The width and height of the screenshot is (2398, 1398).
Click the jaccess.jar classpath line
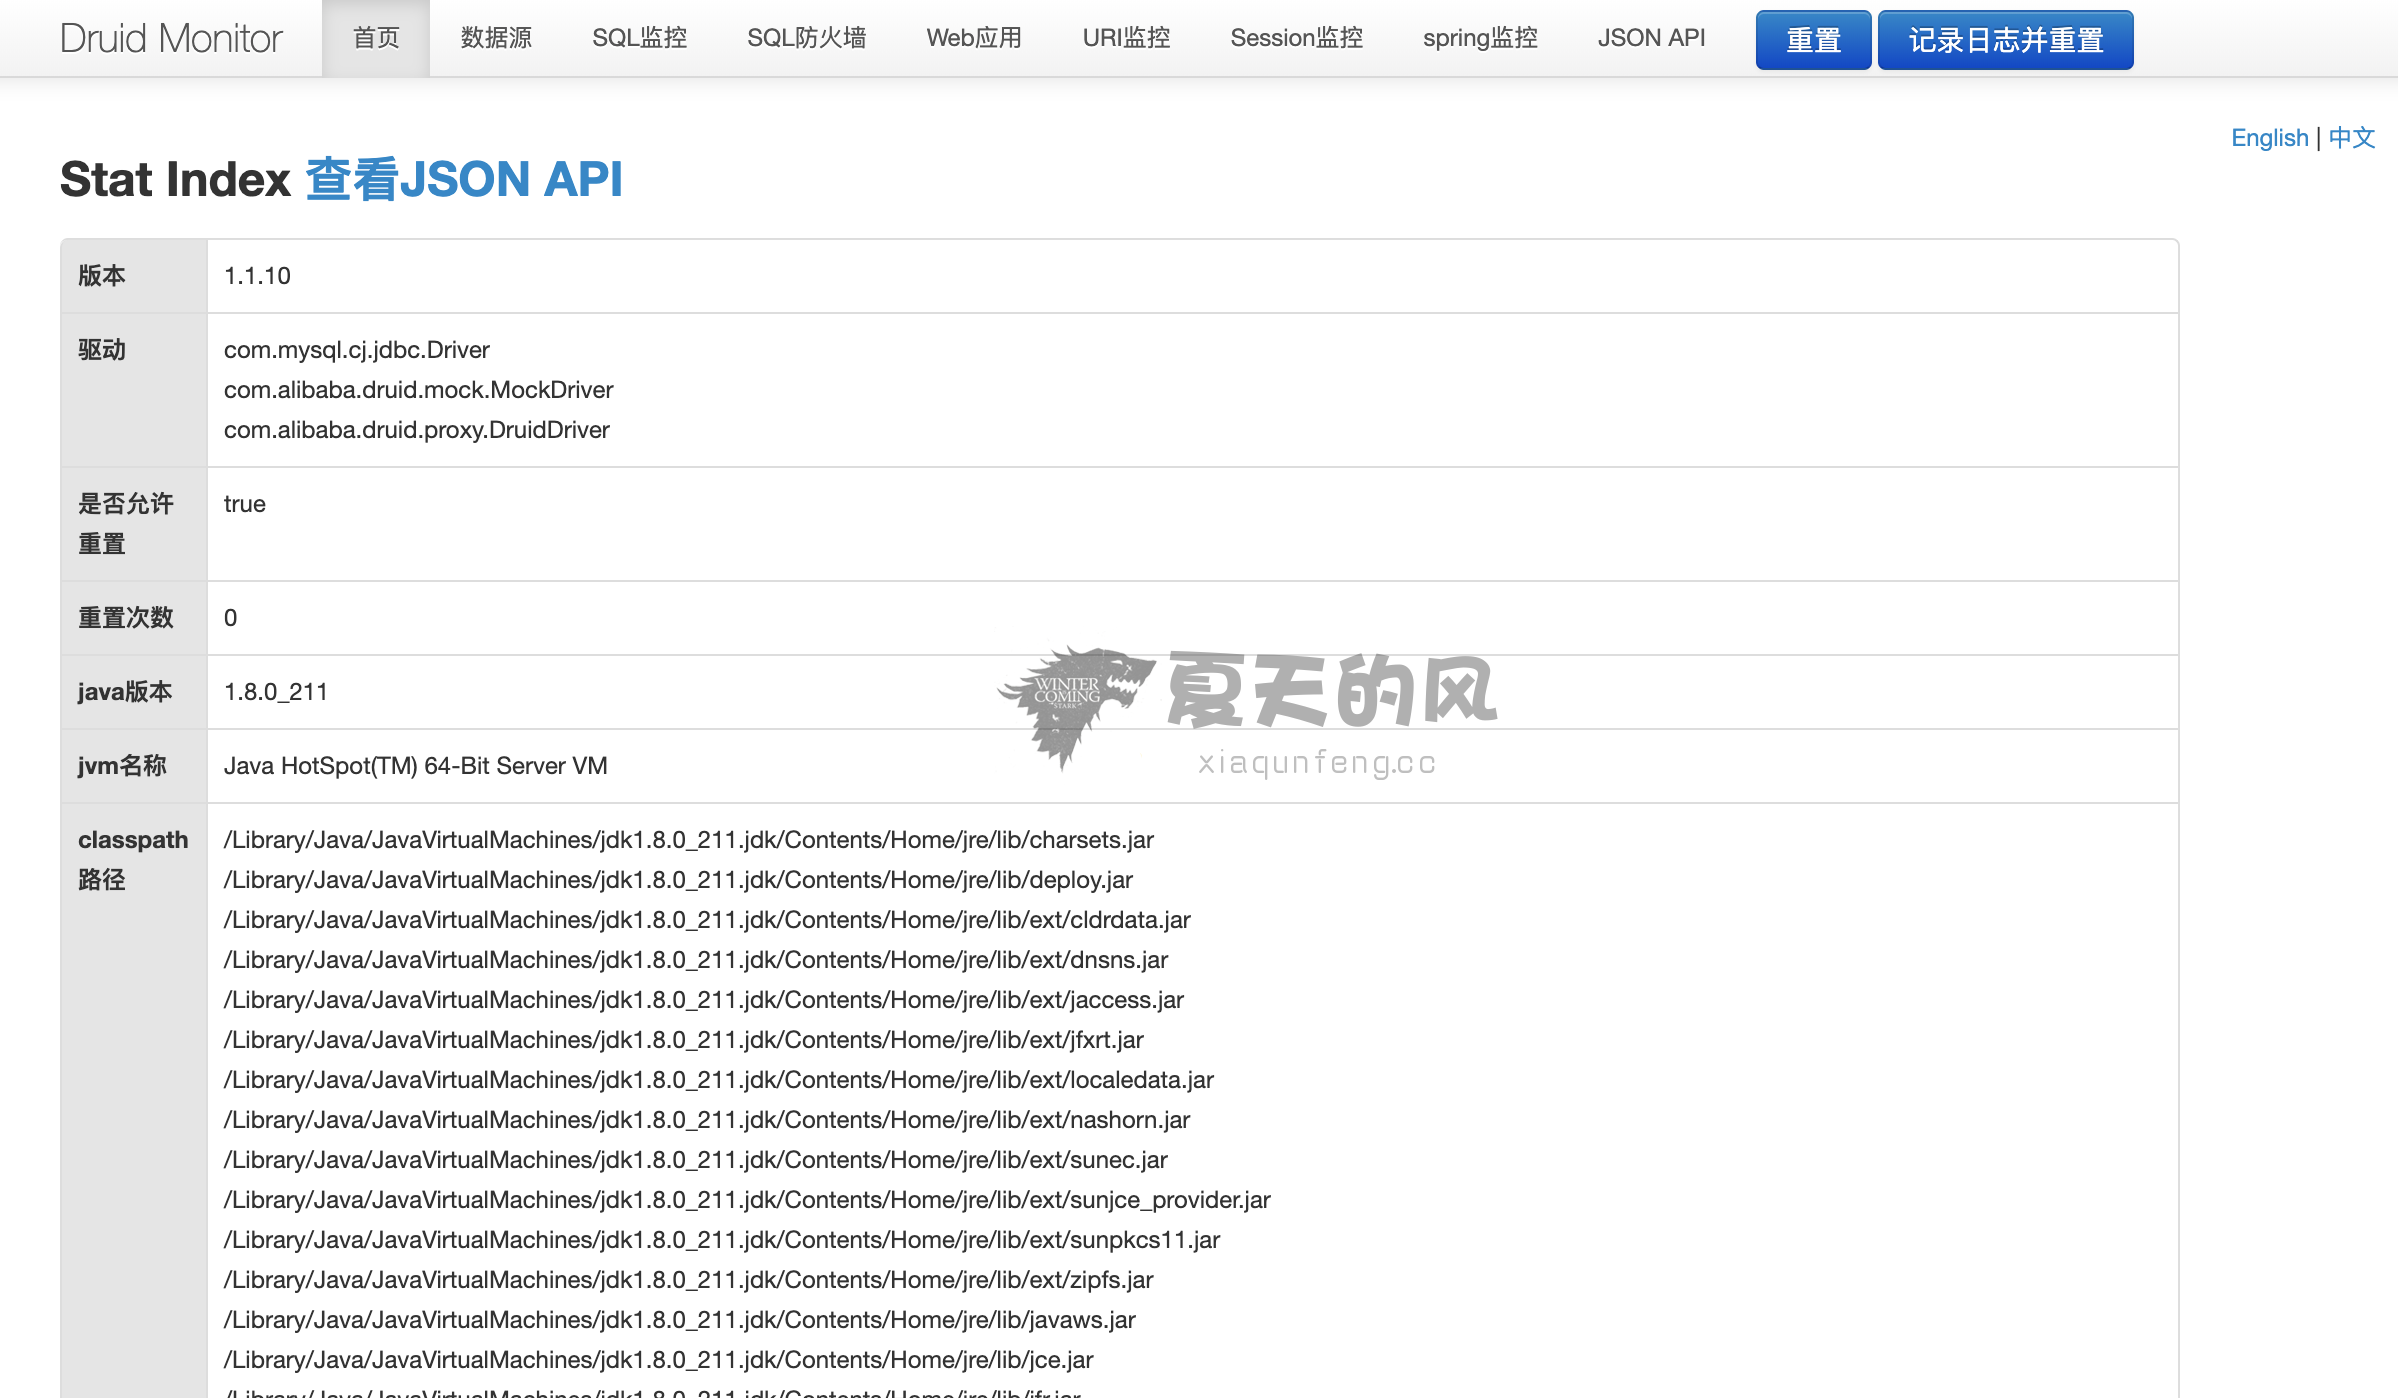[x=704, y=1000]
